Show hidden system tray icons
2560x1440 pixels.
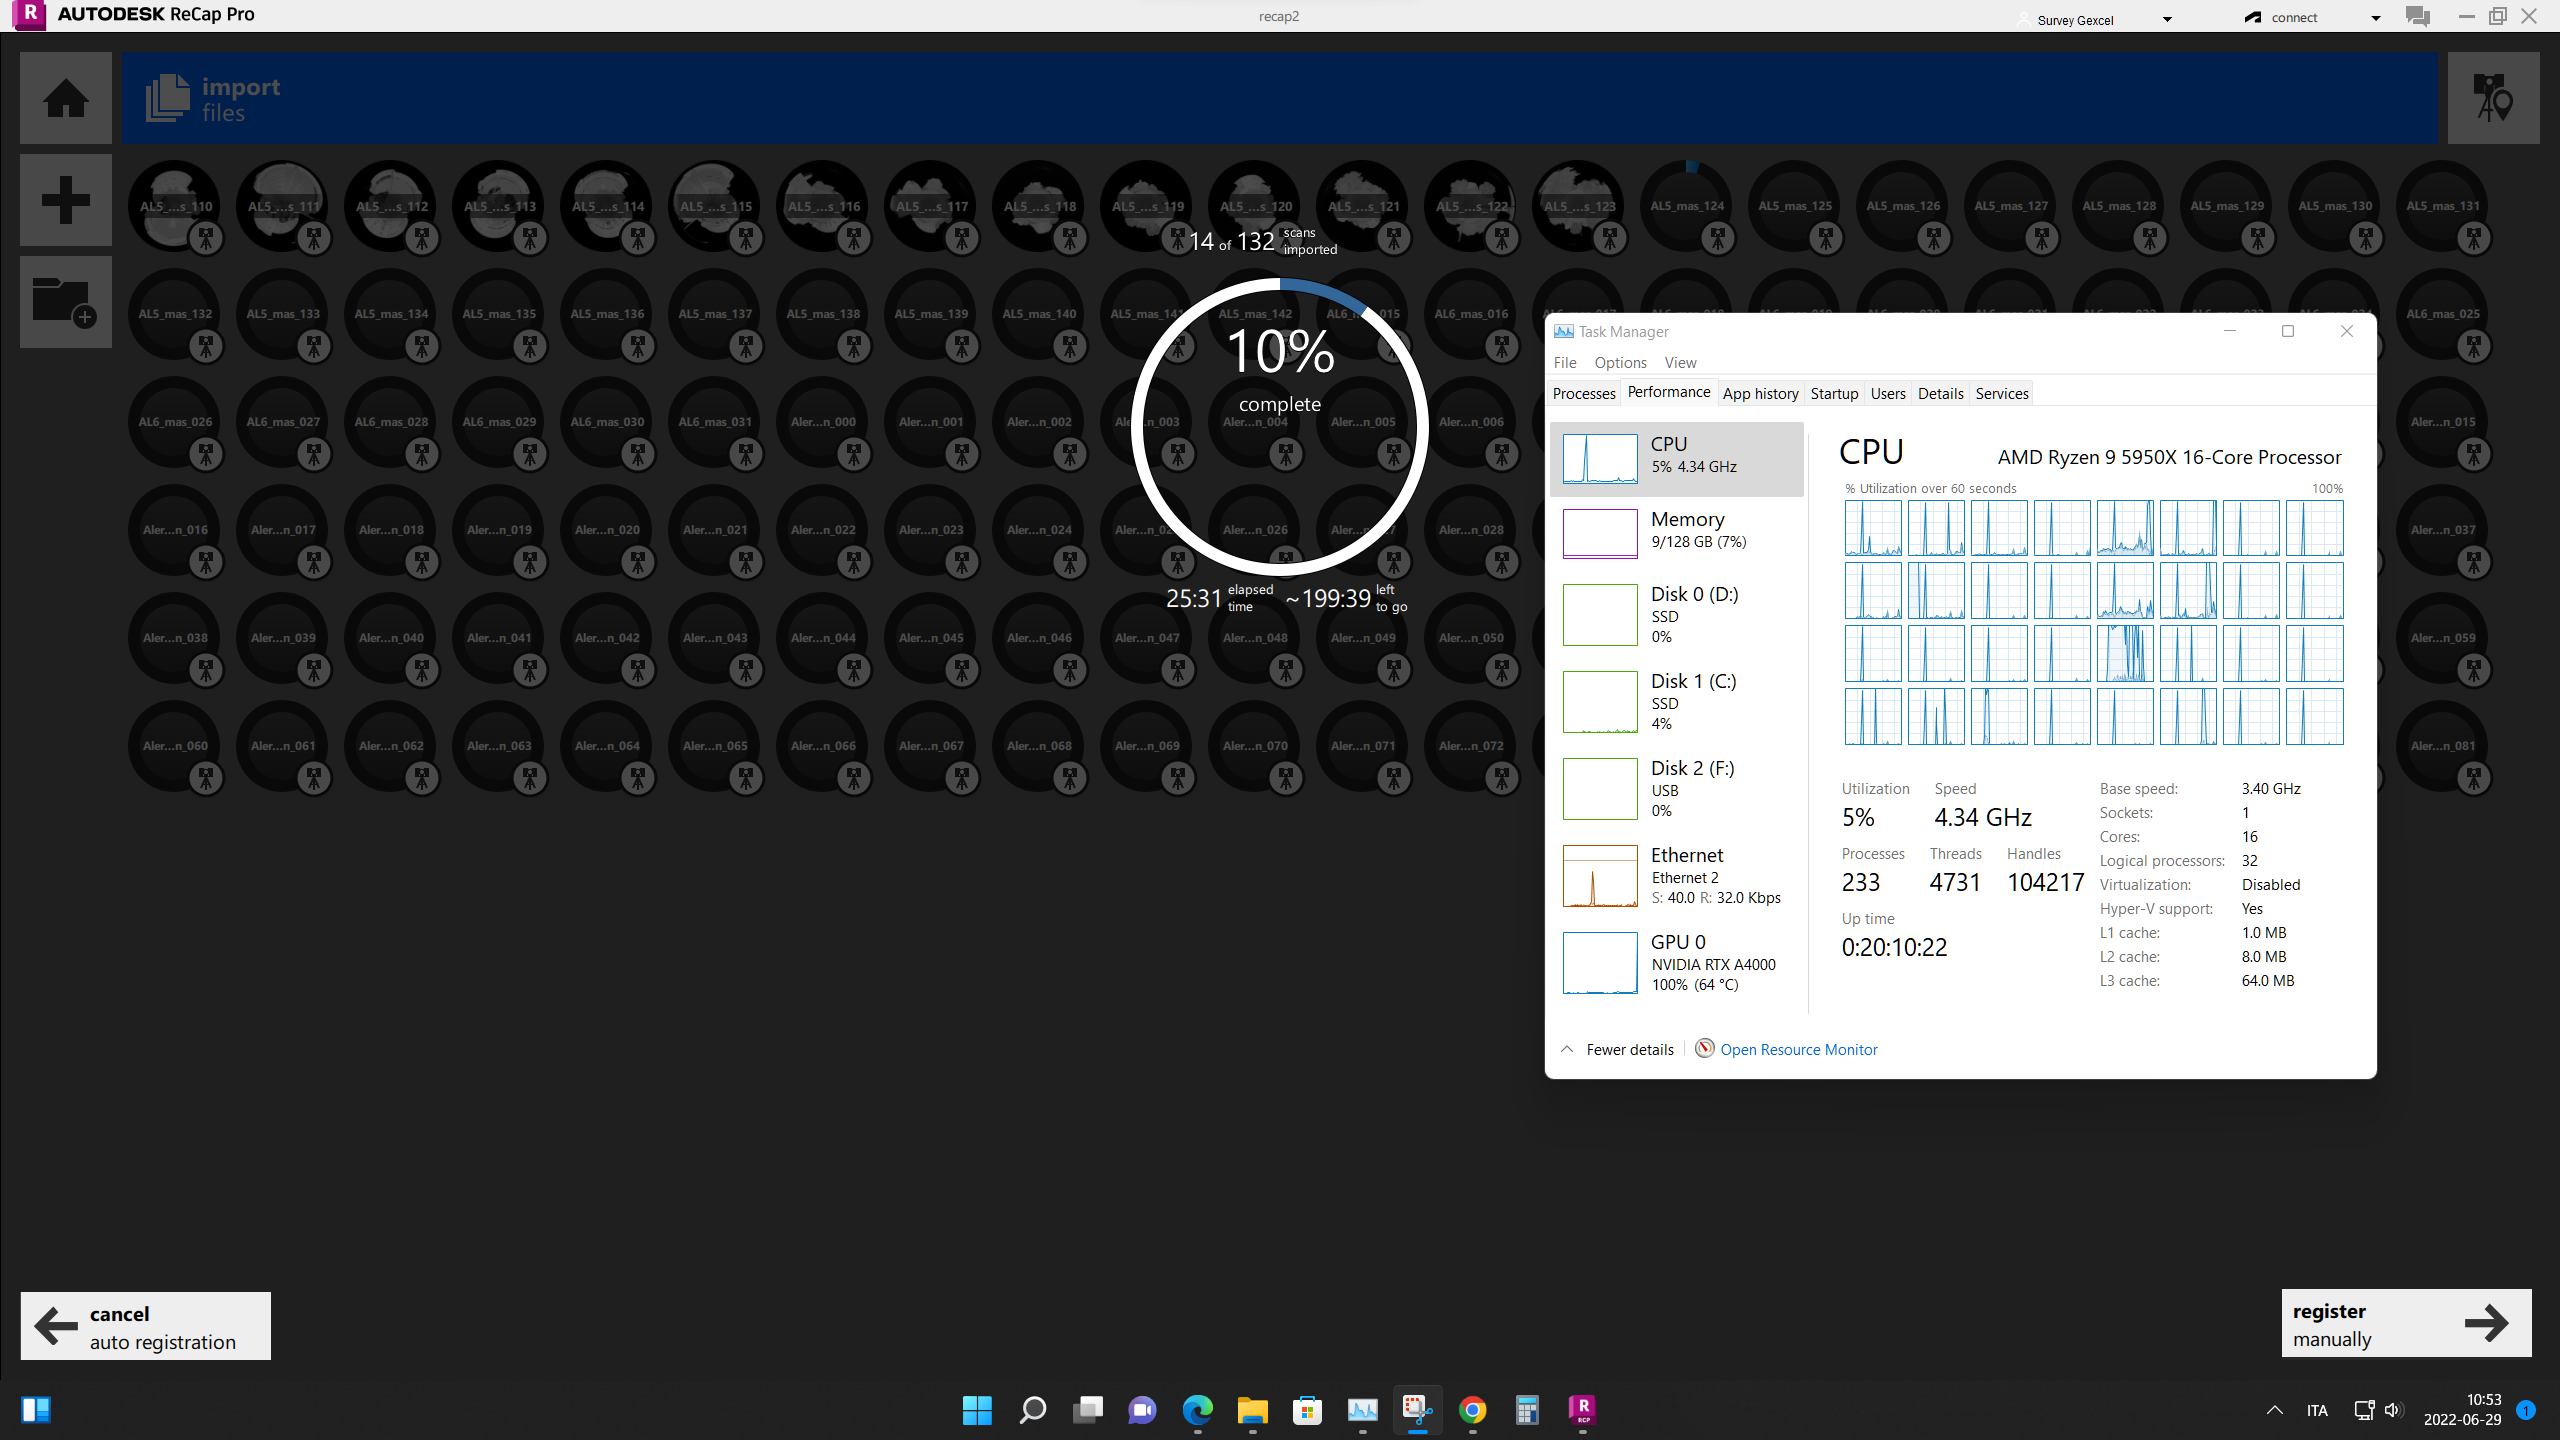[x=2274, y=1410]
